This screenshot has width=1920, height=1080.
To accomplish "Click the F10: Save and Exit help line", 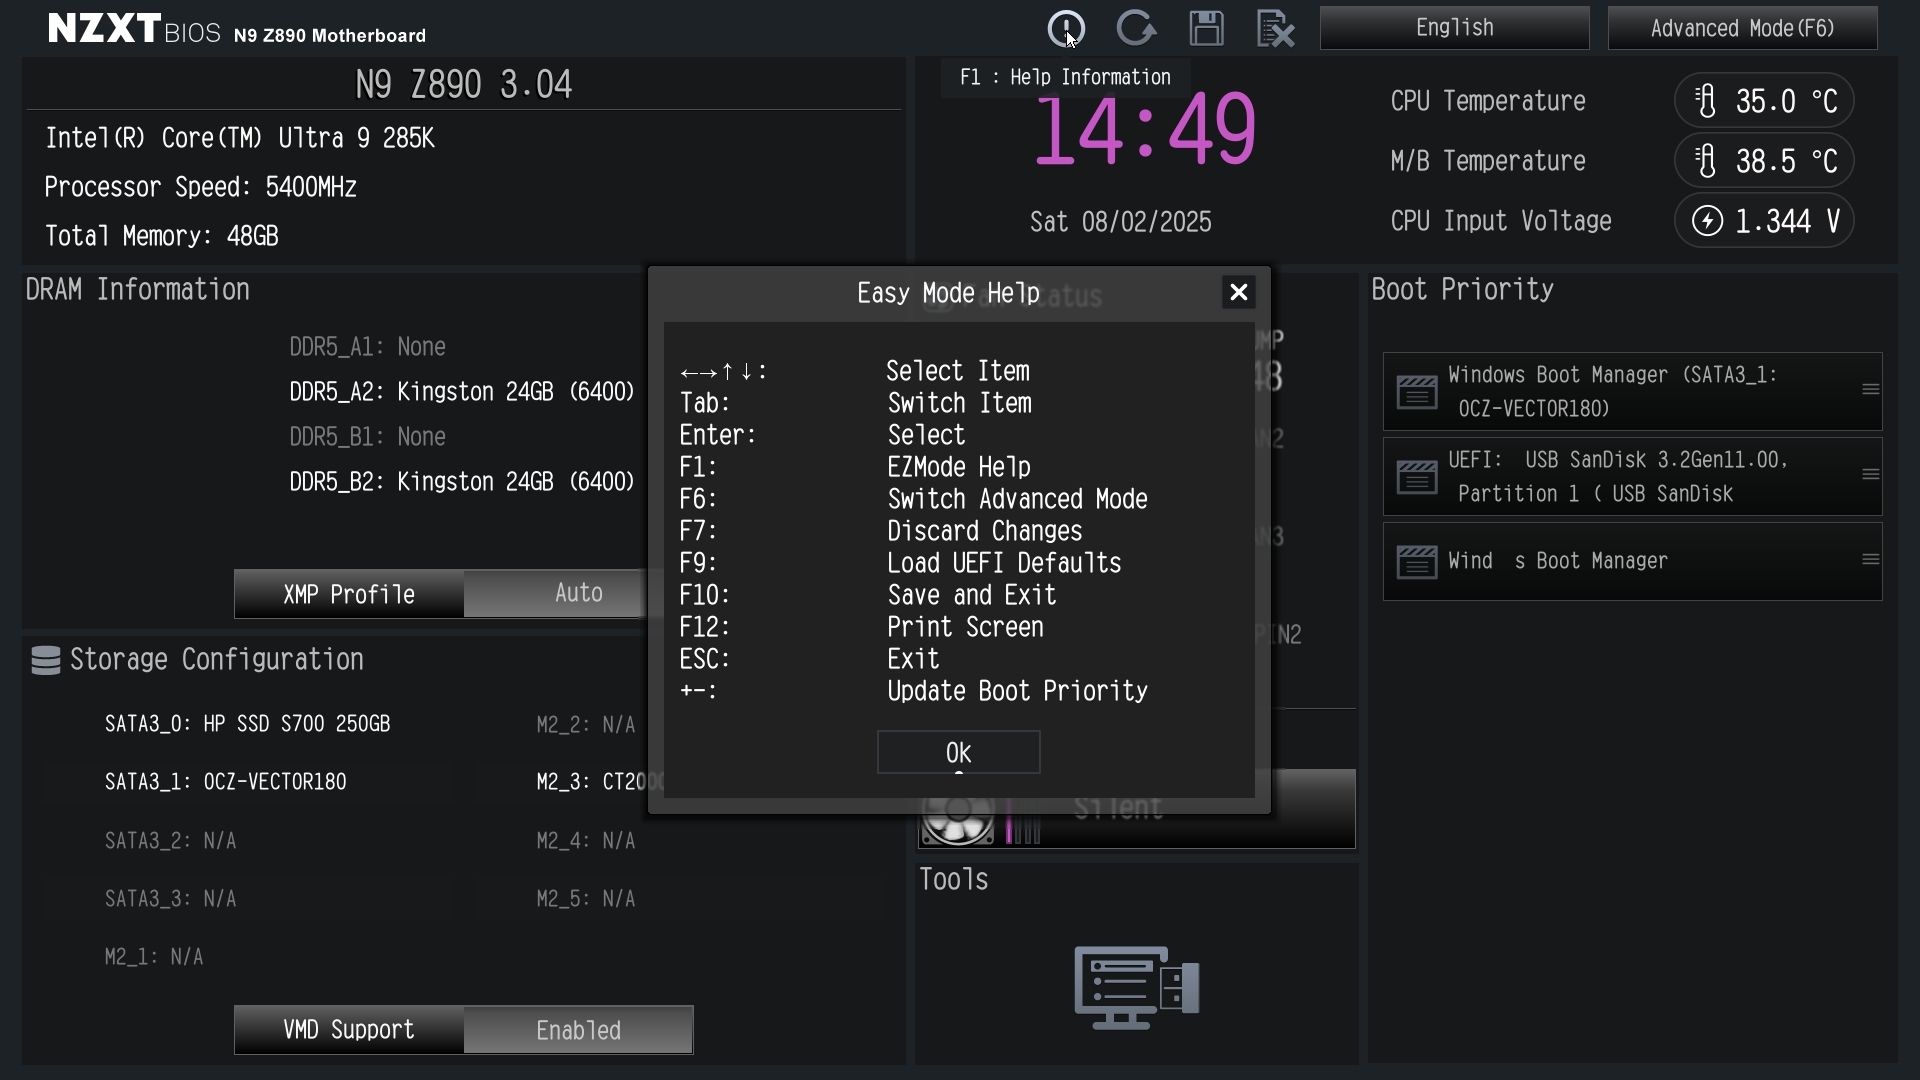I will (867, 595).
